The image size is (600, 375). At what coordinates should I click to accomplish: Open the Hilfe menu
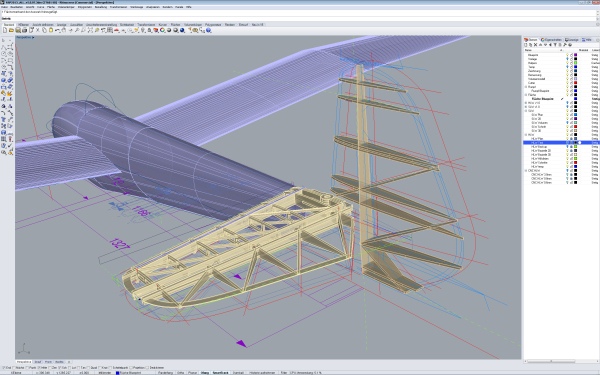[189, 7]
